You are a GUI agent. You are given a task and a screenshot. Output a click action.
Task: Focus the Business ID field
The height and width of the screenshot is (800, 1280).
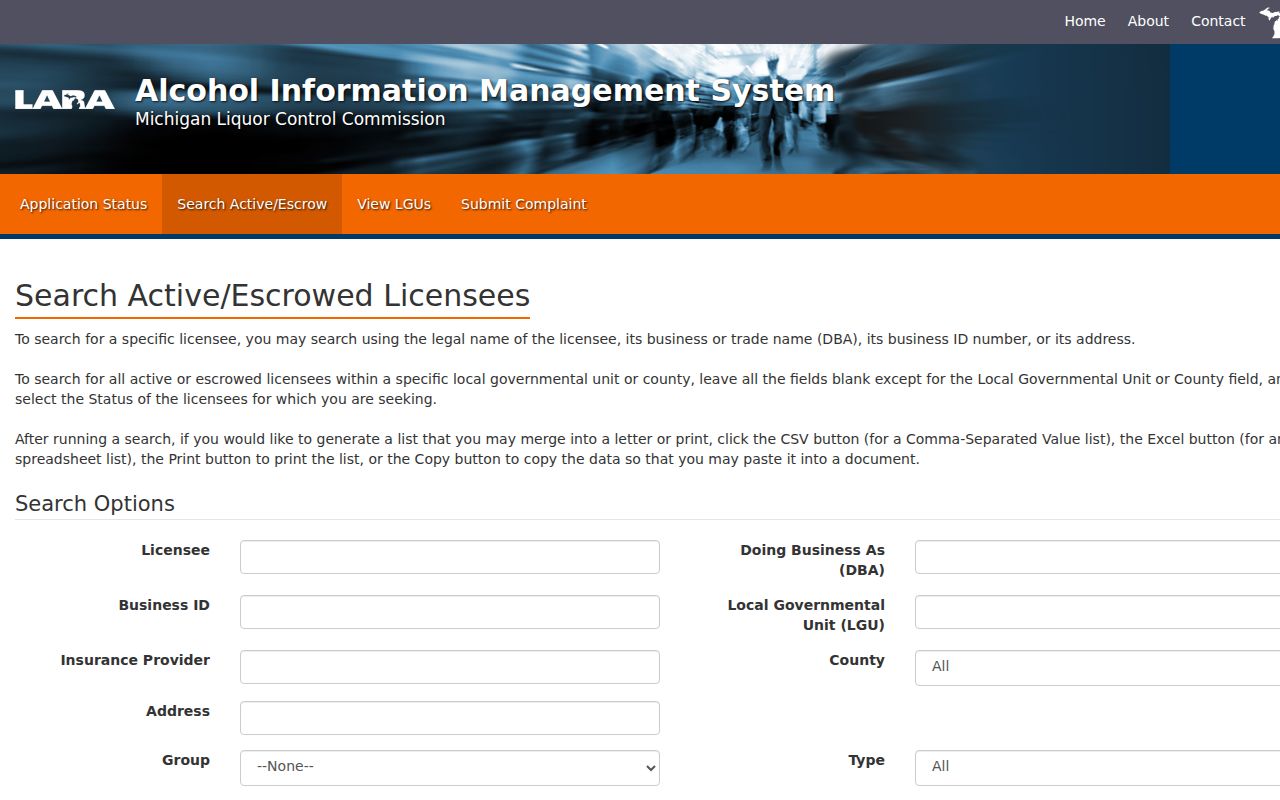coord(450,612)
